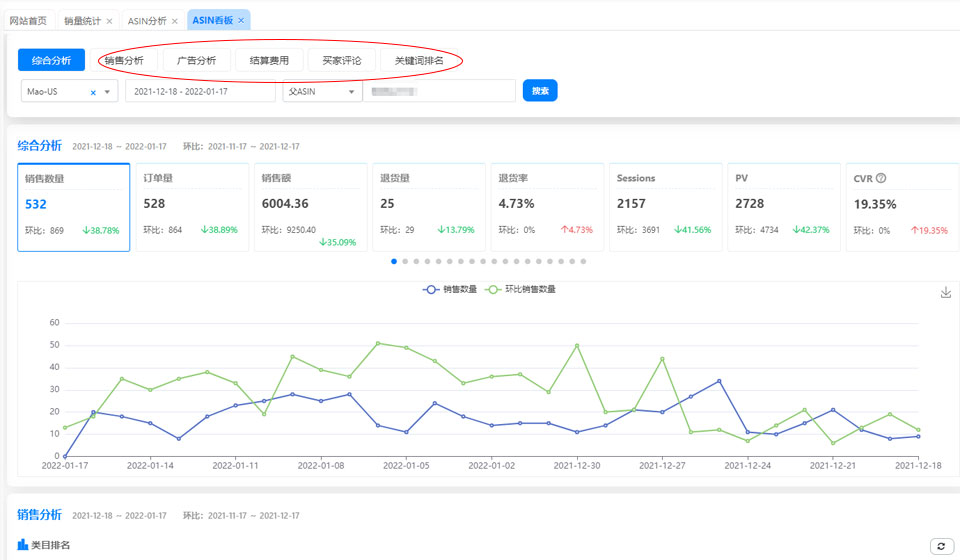Open the 结算费用 section

click(x=269, y=60)
